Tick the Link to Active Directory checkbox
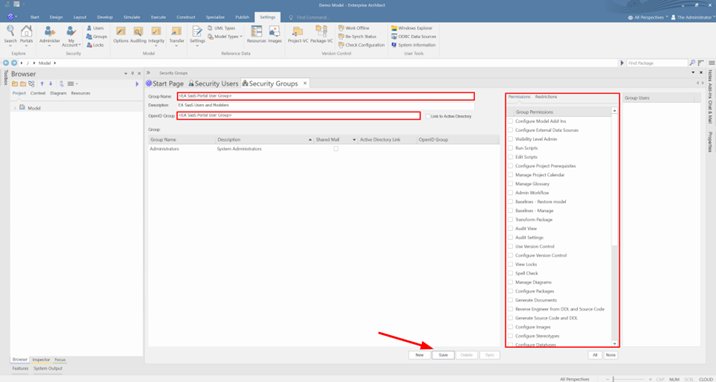The height and width of the screenshot is (382, 716). pos(427,116)
